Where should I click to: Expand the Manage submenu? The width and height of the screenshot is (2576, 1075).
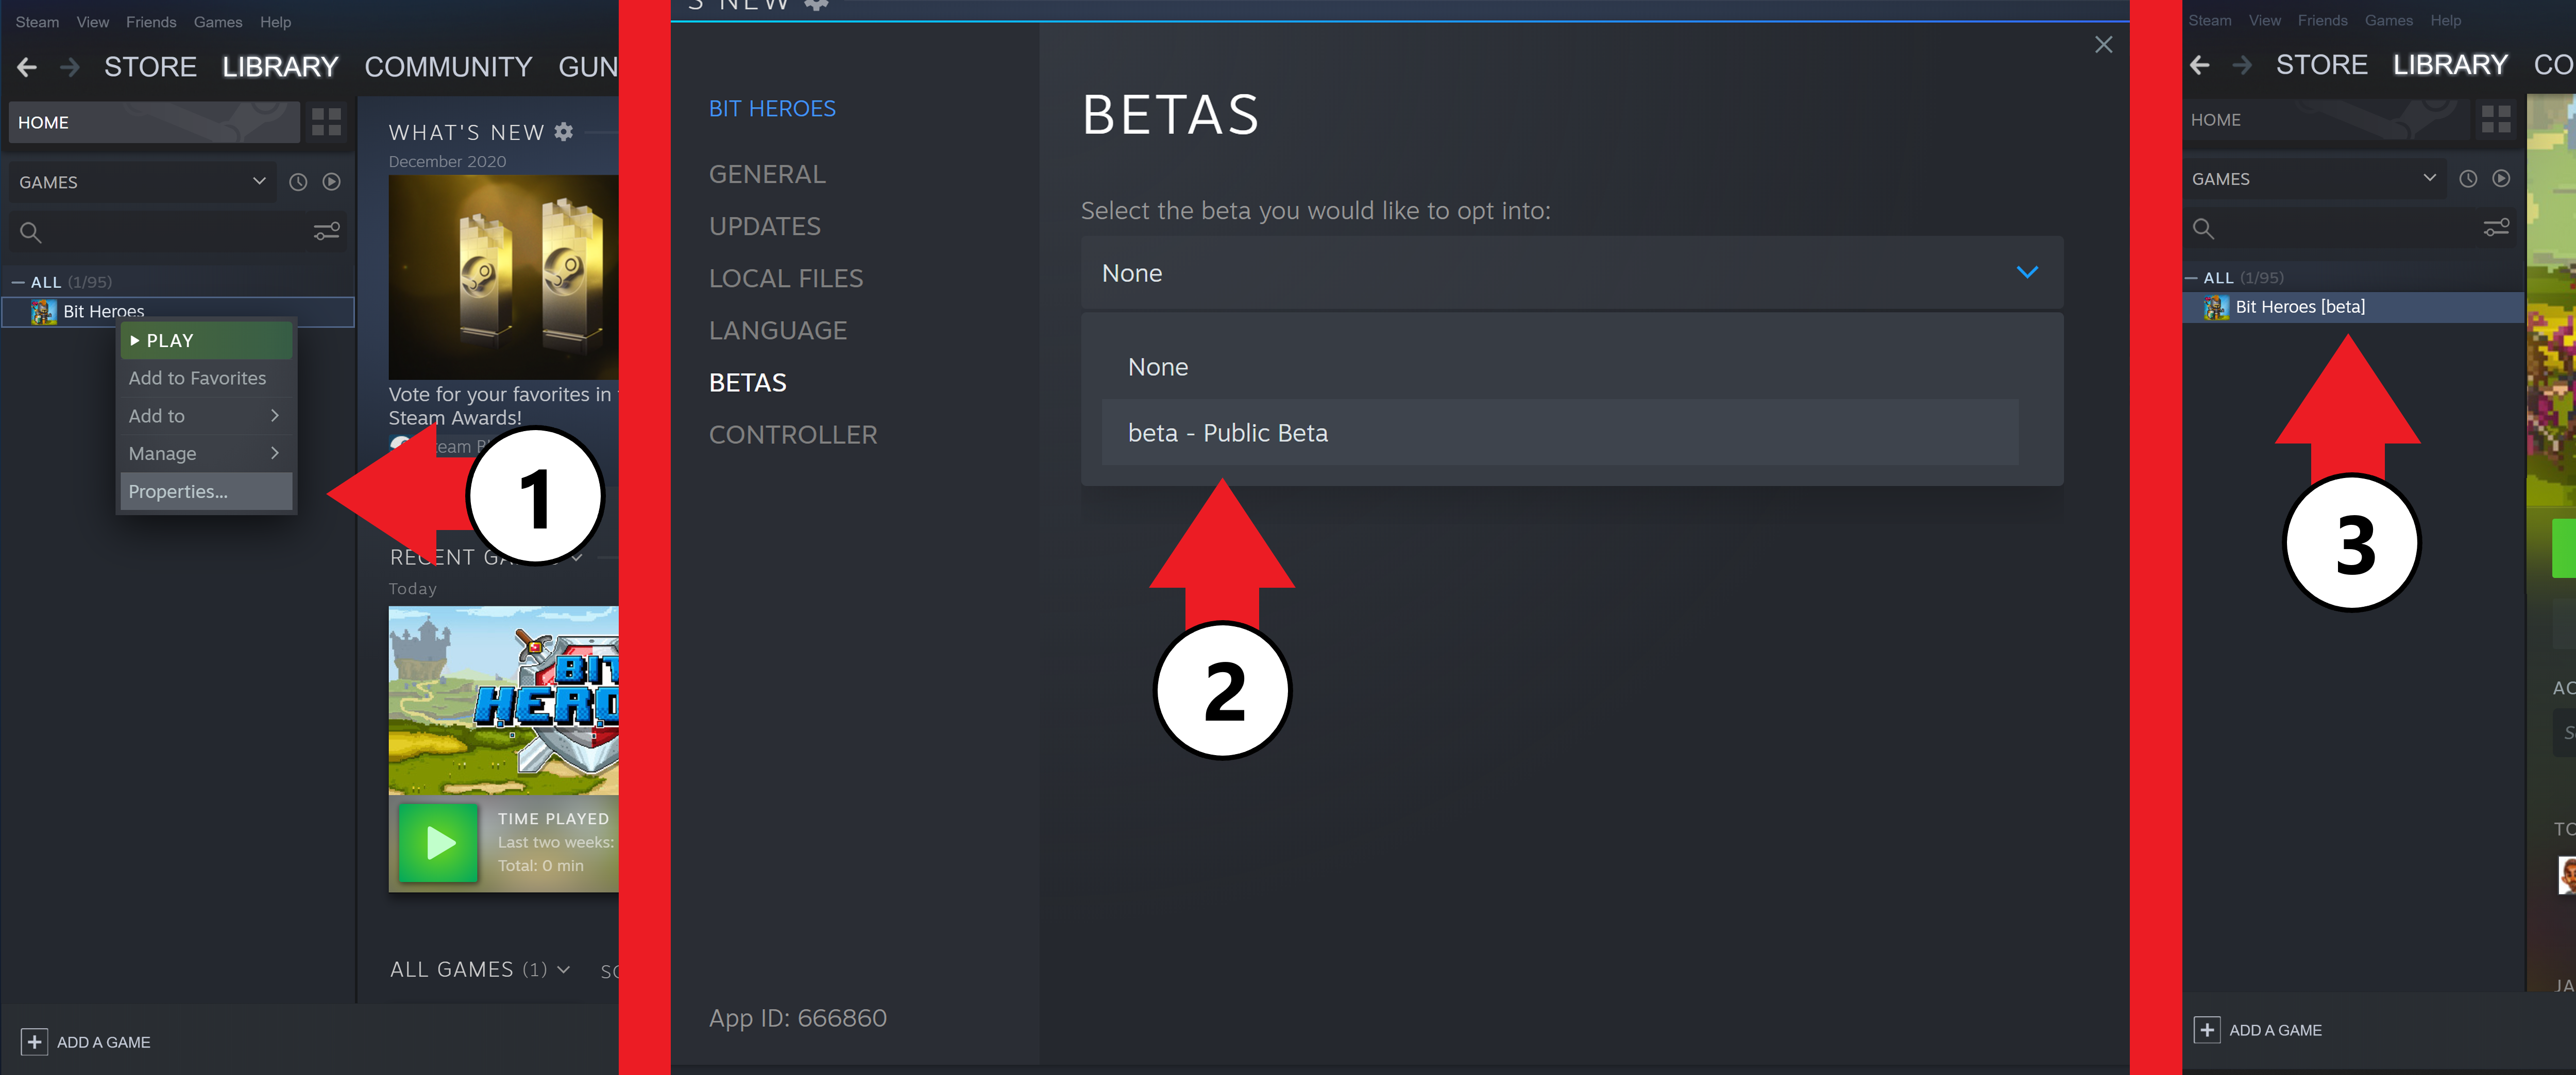[x=205, y=454]
